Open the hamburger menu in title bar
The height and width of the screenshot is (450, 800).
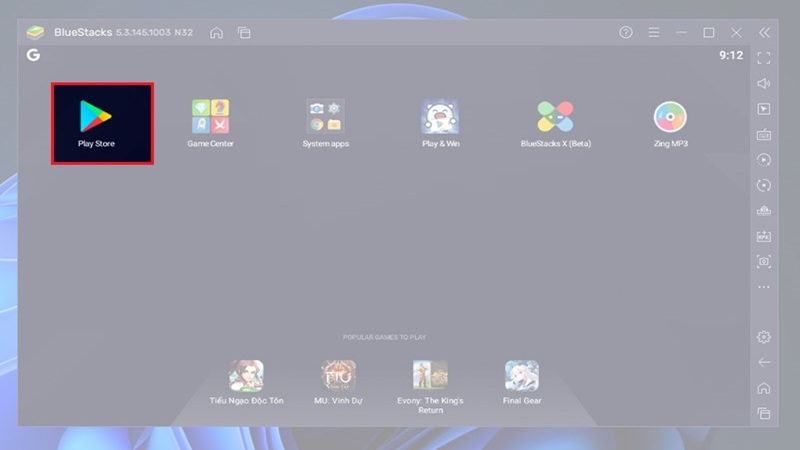point(654,32)
